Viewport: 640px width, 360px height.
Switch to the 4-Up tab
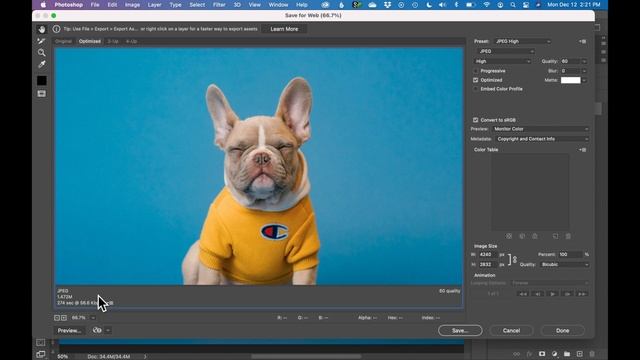click(131, 41)
